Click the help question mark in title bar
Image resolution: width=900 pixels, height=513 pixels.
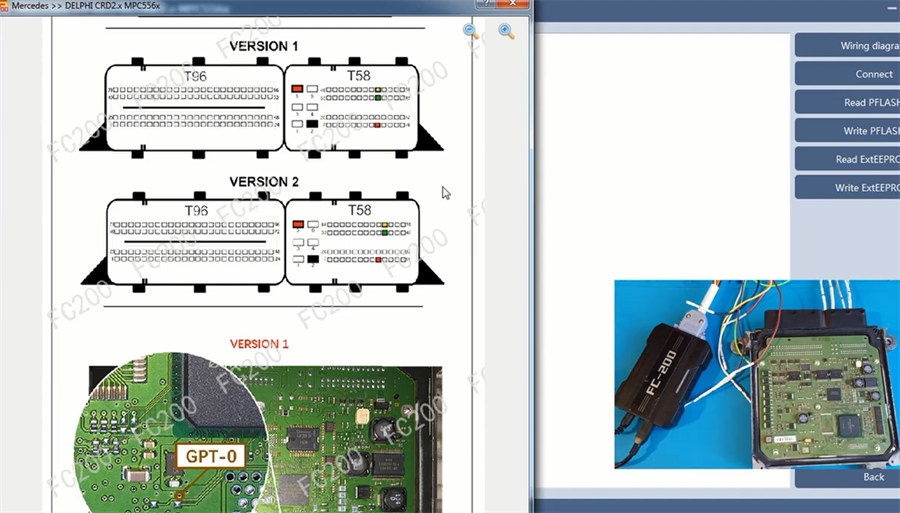tap(486, 4)
